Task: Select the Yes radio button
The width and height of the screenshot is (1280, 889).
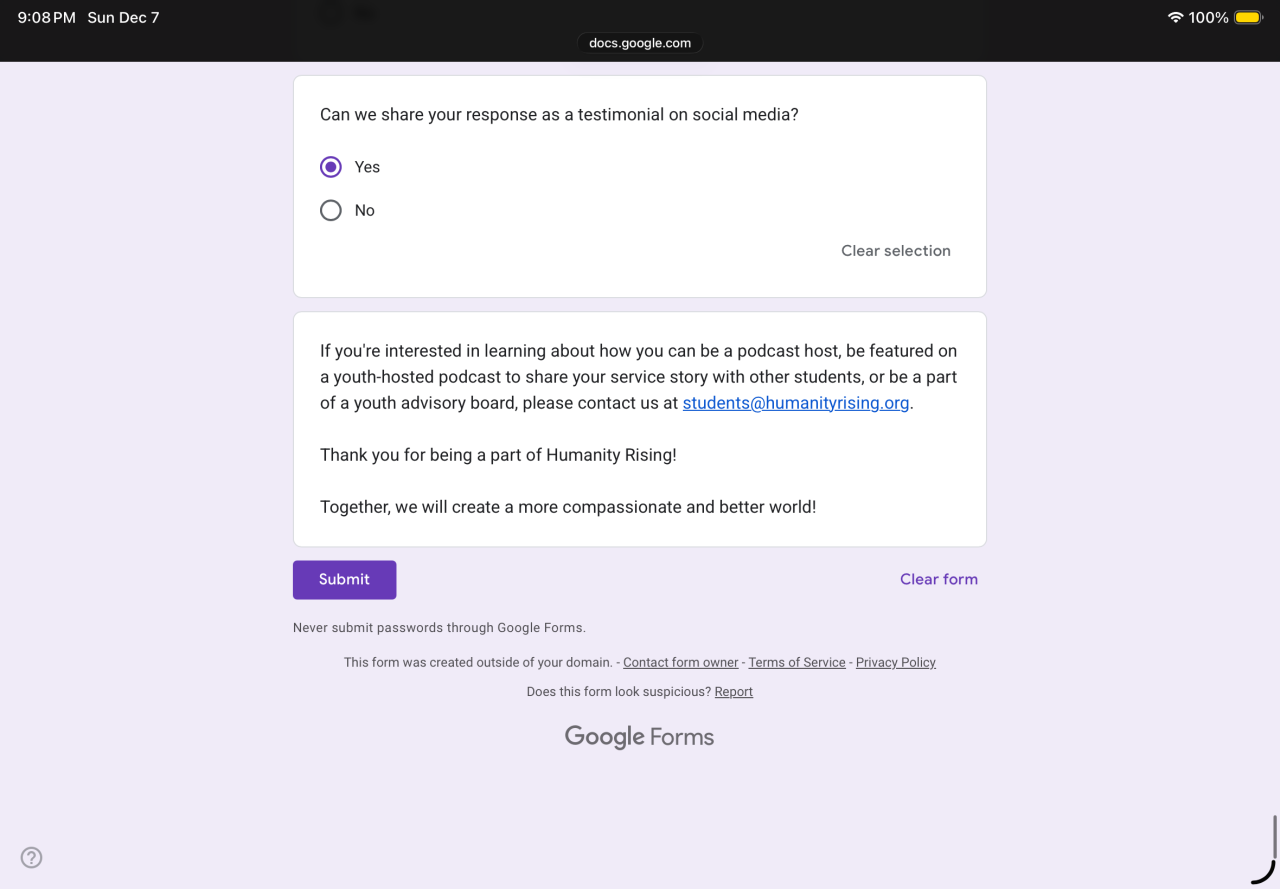Action: [x=331, y=167]
